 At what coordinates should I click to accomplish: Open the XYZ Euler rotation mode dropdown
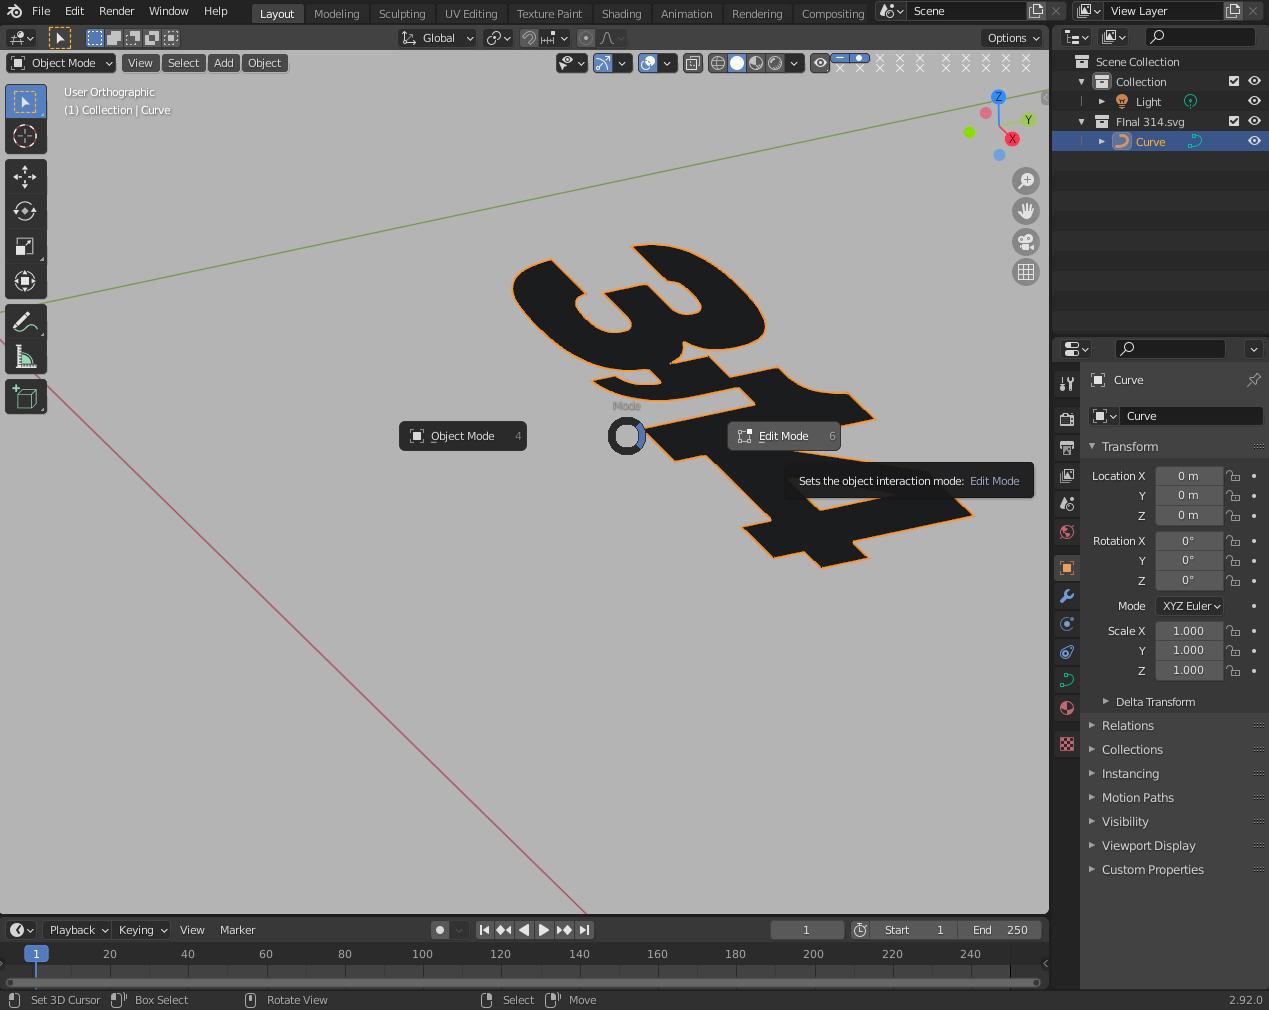click(x=1190, y=606)
